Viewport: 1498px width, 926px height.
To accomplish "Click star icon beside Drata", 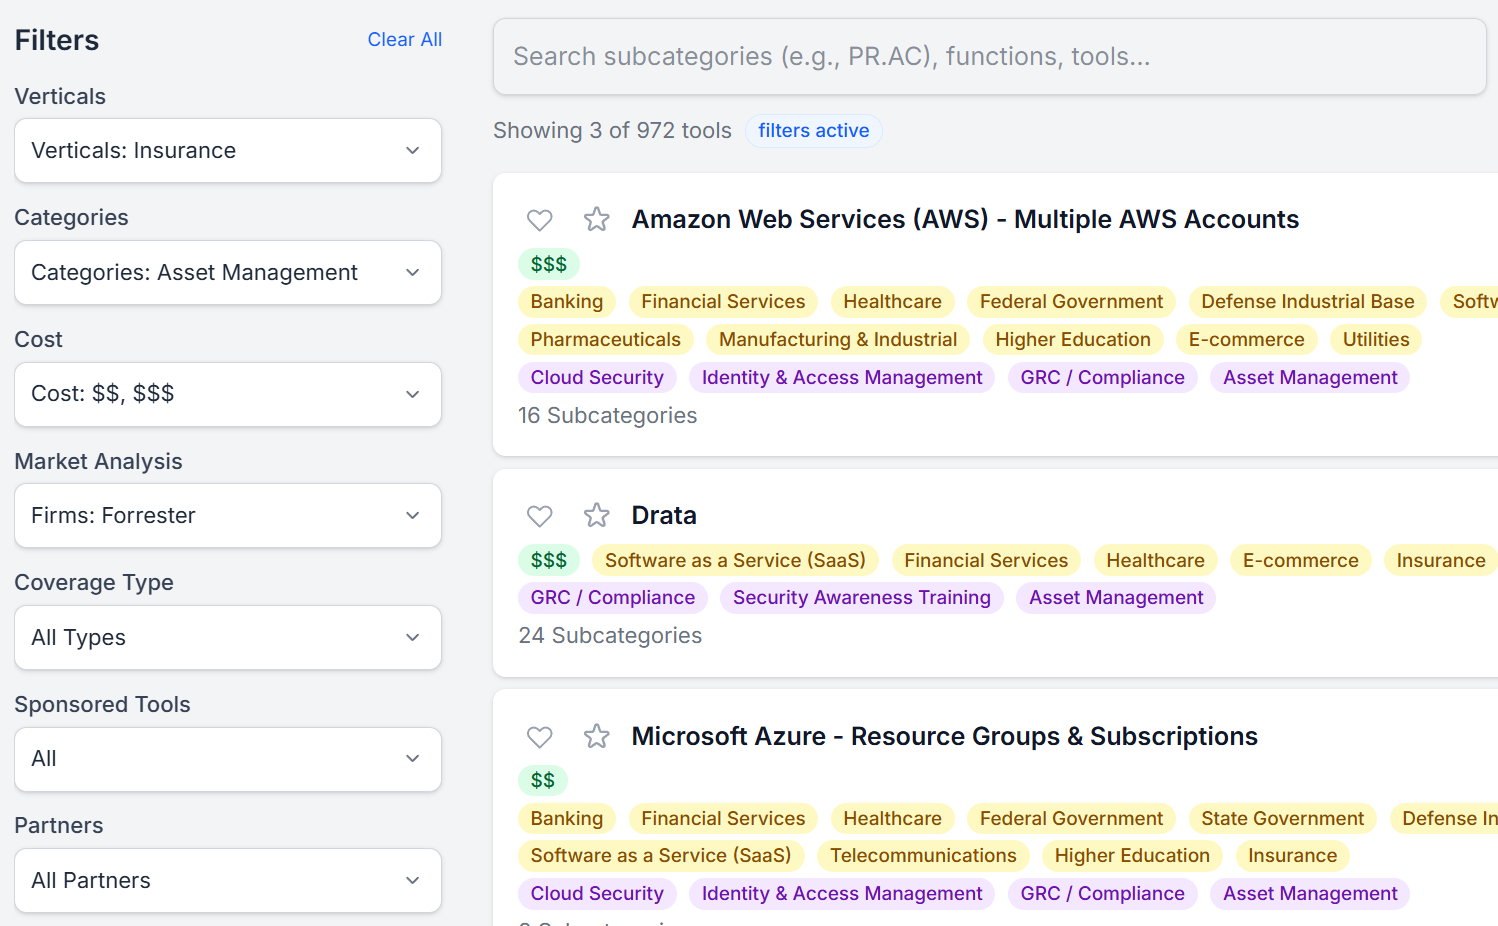I will (x=597, y=515).
